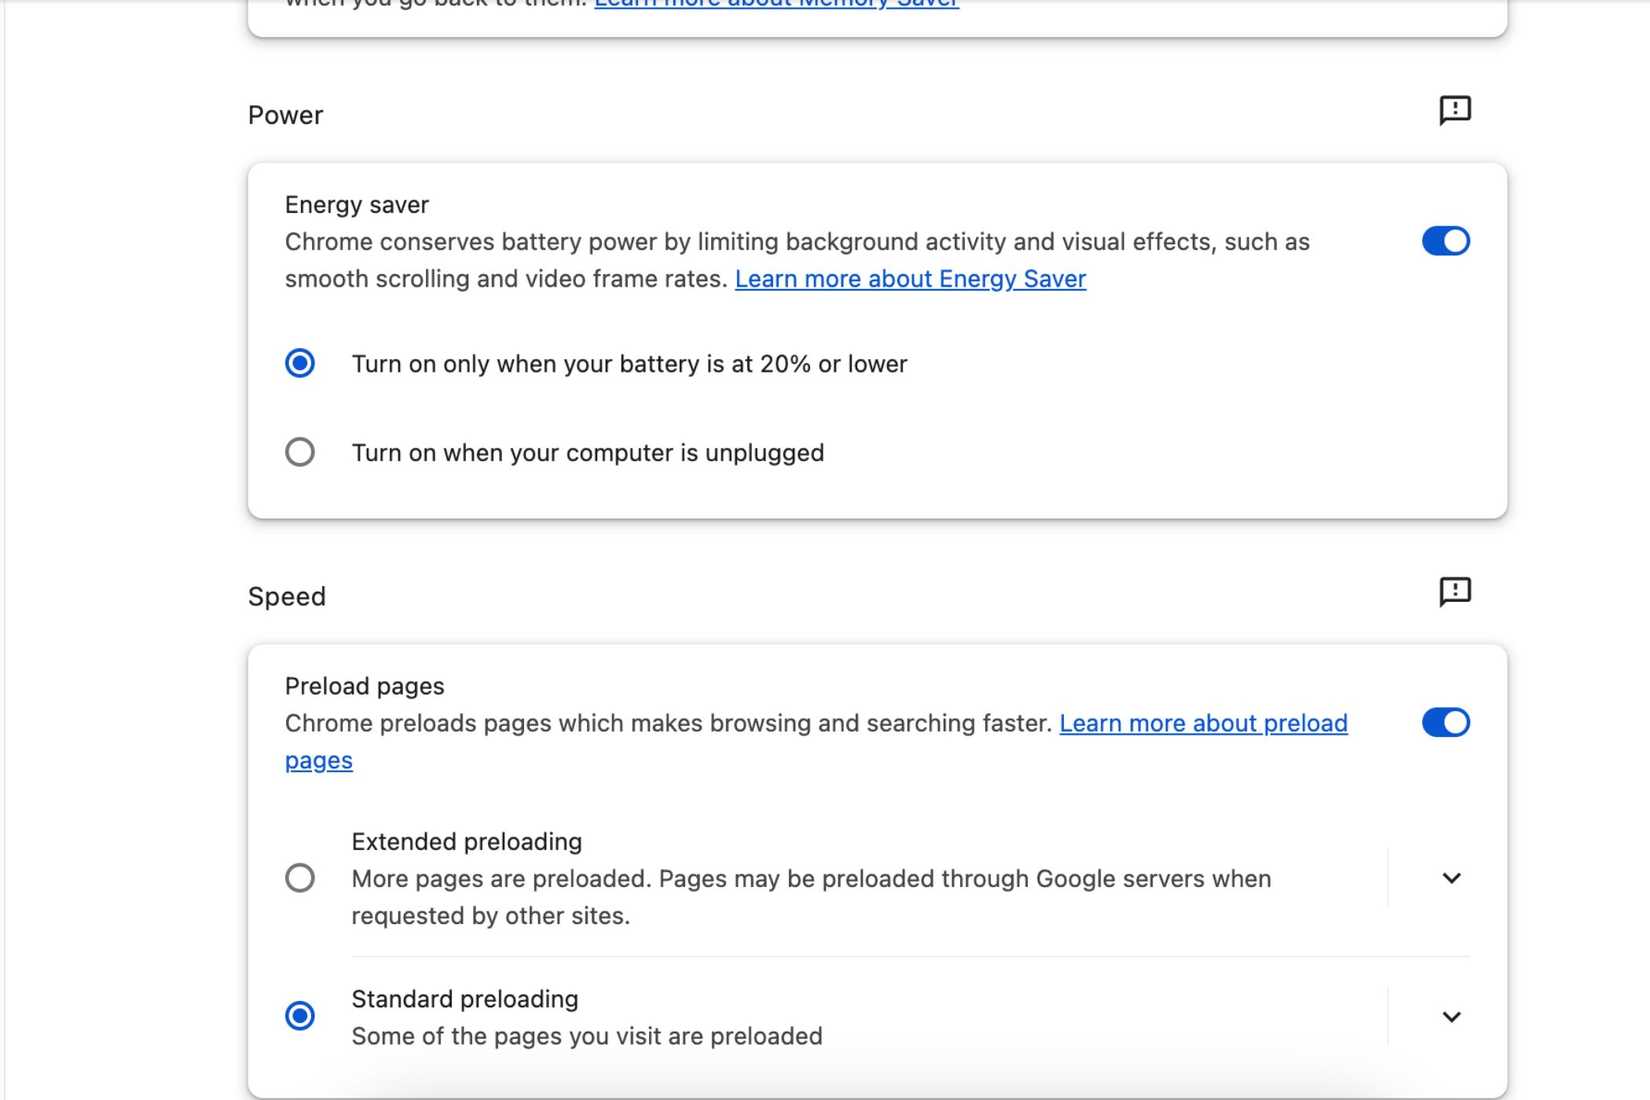
Task: Open 'Learn more about Energy Saver'
Action: [909, 279]
